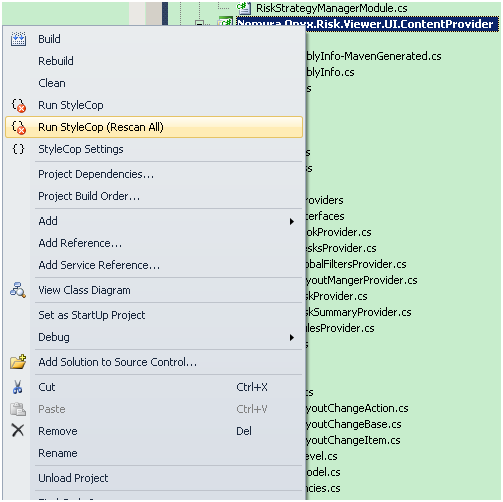503x502 pixels.
Task: Click the Remove X icon
Action: click(x=18, y=430)
